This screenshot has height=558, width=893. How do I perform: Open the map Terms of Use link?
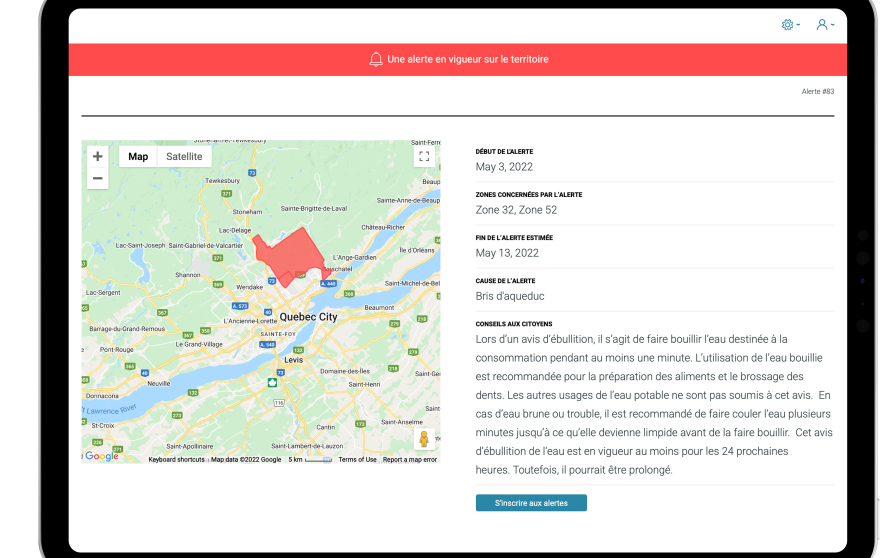pyautogui.click(x=357, y=459)
